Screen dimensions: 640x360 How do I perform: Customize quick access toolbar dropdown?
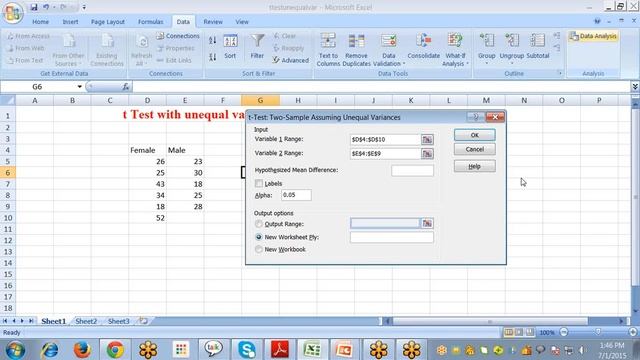84,7
